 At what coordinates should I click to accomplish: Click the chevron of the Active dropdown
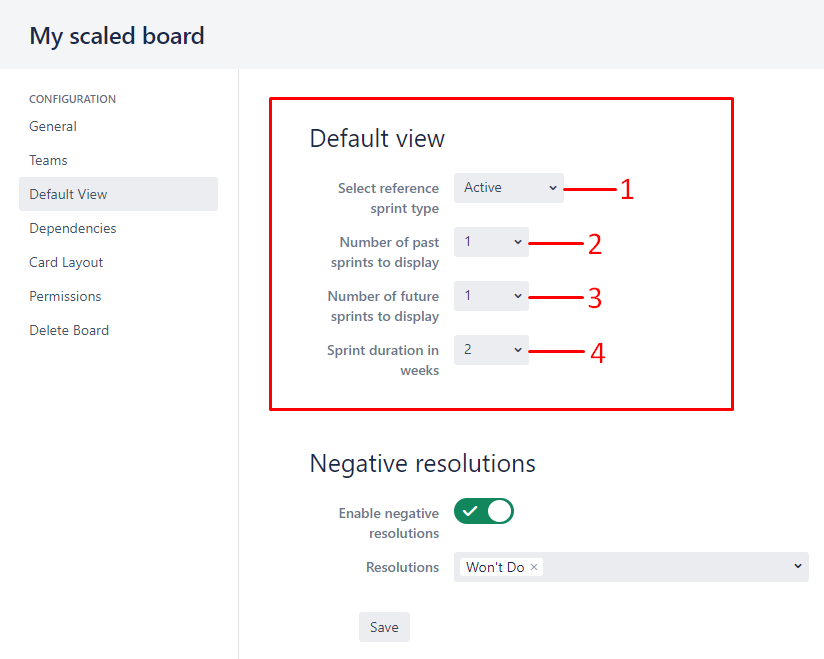pos(552,188)
